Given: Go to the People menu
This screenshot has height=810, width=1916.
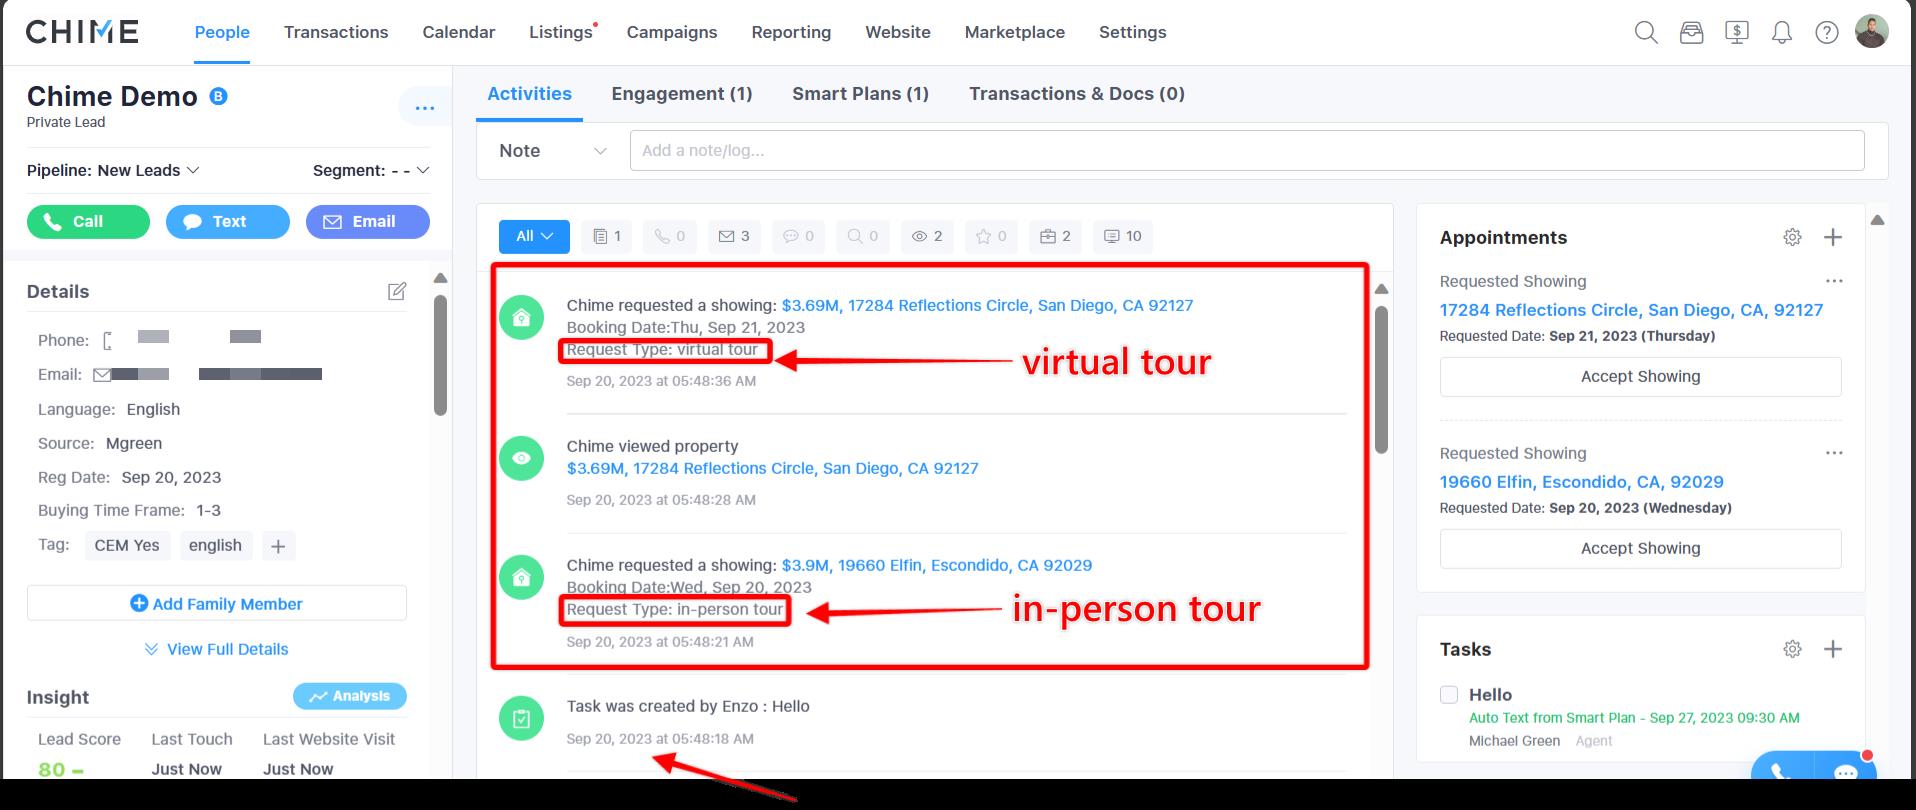Looking at the screenshot, I should point(222,32).
